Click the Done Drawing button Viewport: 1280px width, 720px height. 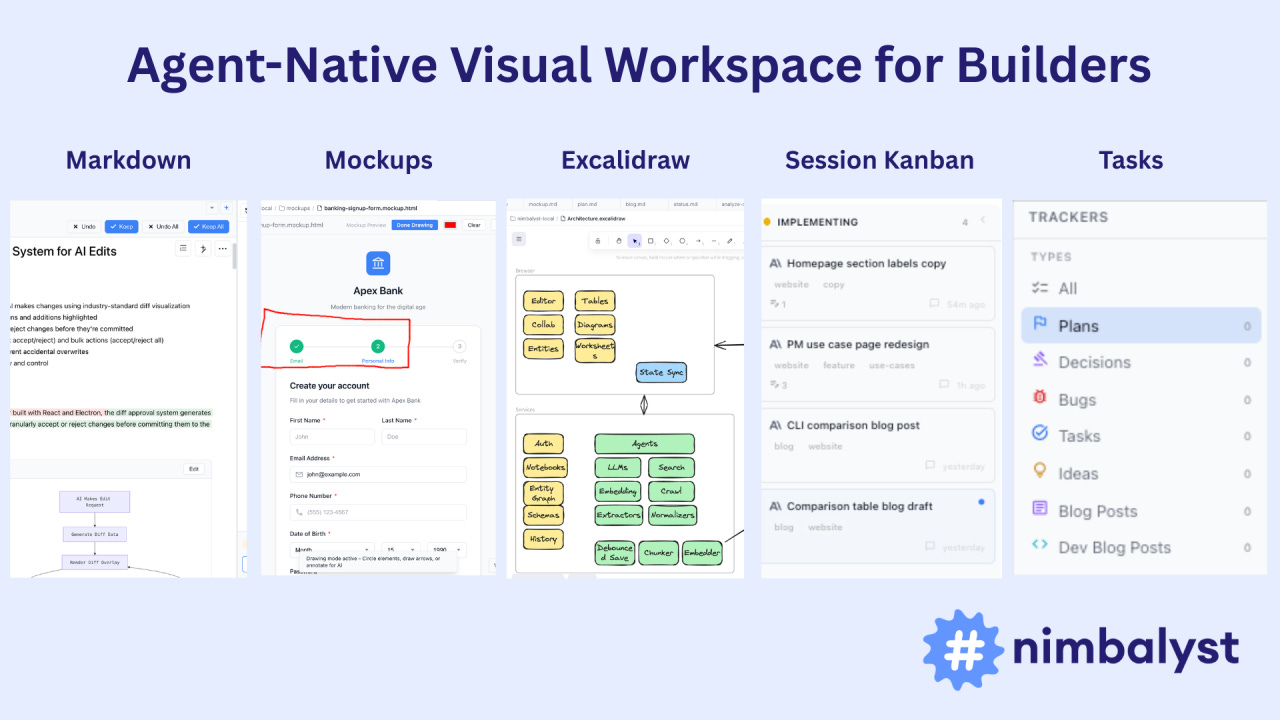pos(415,225)
